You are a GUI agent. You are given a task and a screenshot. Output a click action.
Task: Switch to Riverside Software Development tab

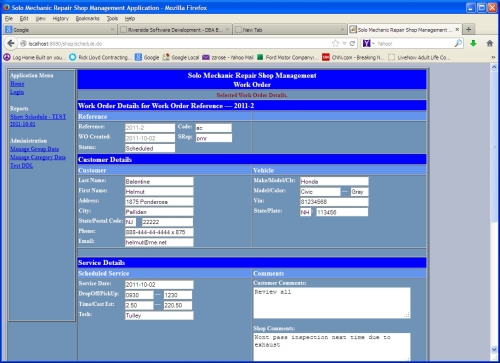175,30
